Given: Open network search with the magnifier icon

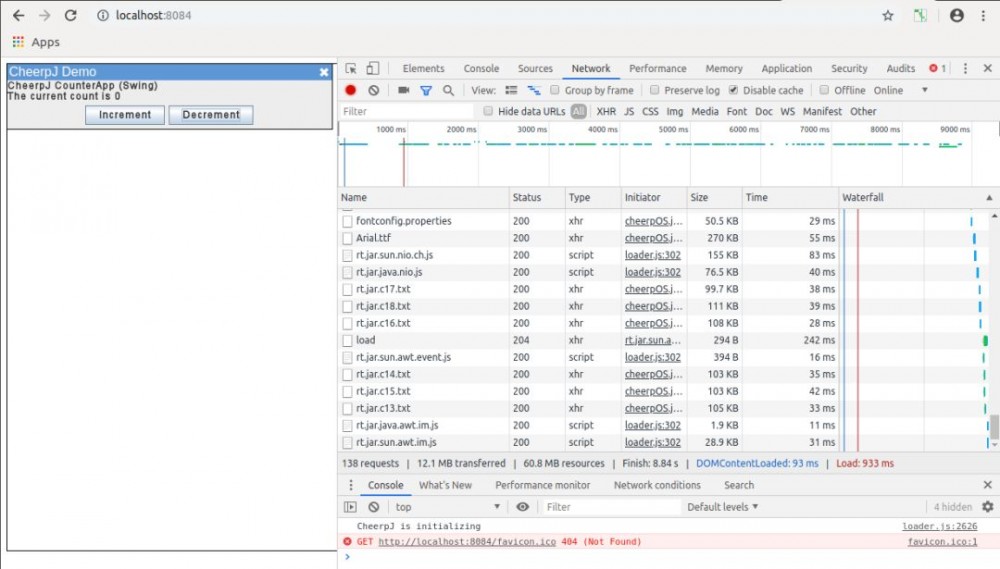Looking at the screenshot, I should [448, 90].
